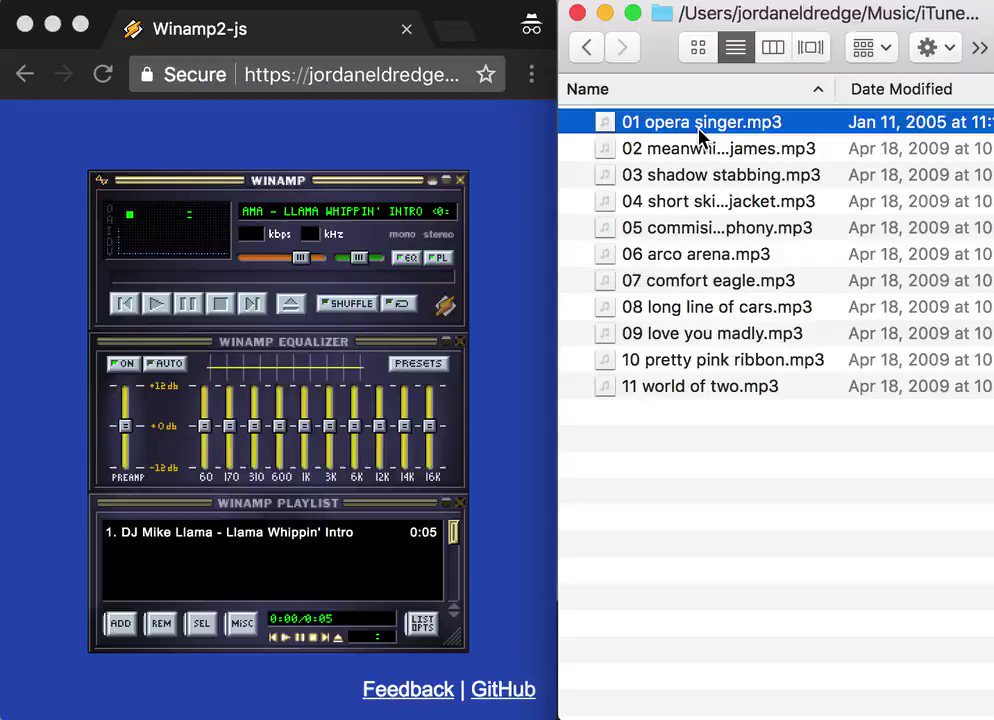
Task: Open equalizer PRESETS menu
Action: click(418, 364)
